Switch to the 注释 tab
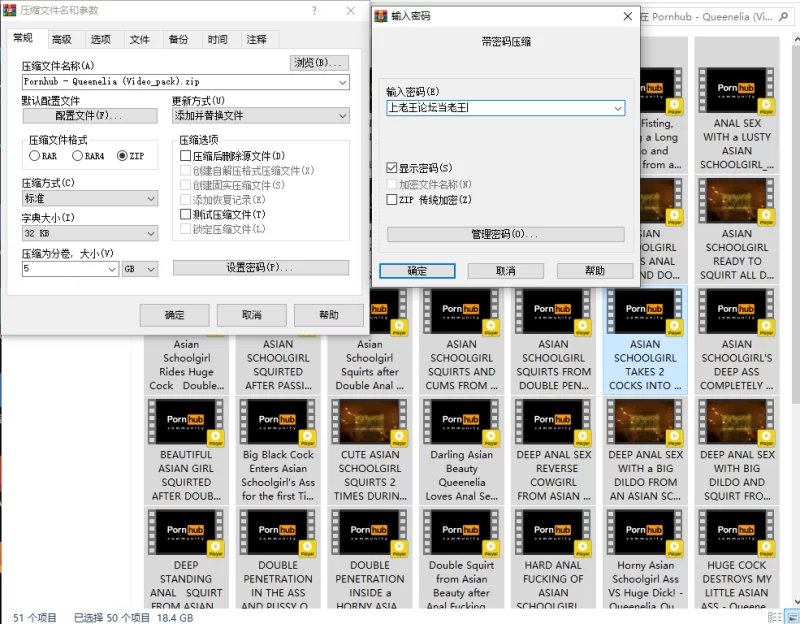Screen dimensions: 800x624 (x=257, y=39)
